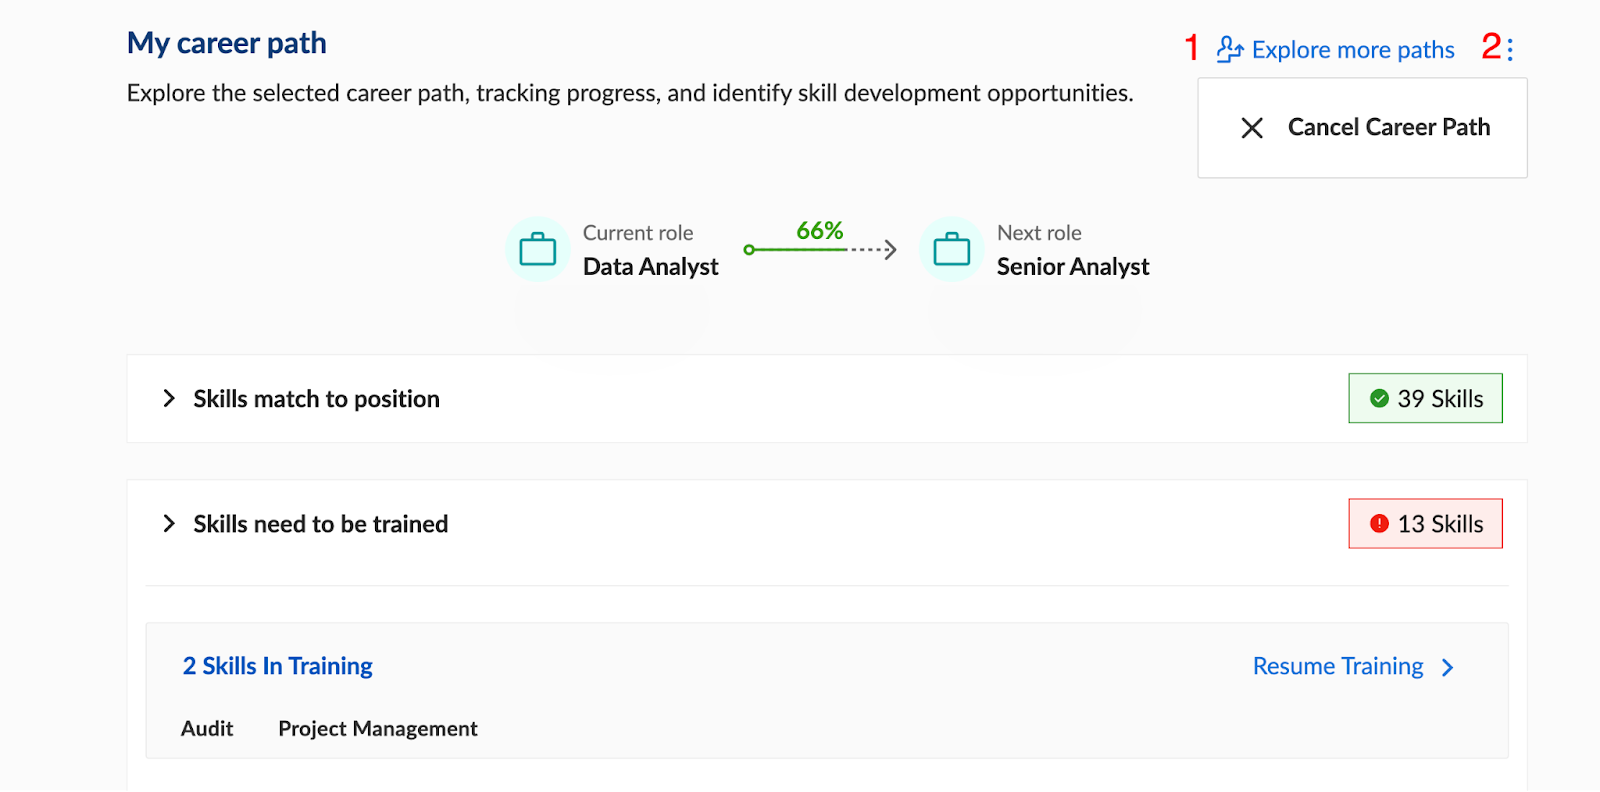Click the Explore more paths person icon

pos(1229,49)
